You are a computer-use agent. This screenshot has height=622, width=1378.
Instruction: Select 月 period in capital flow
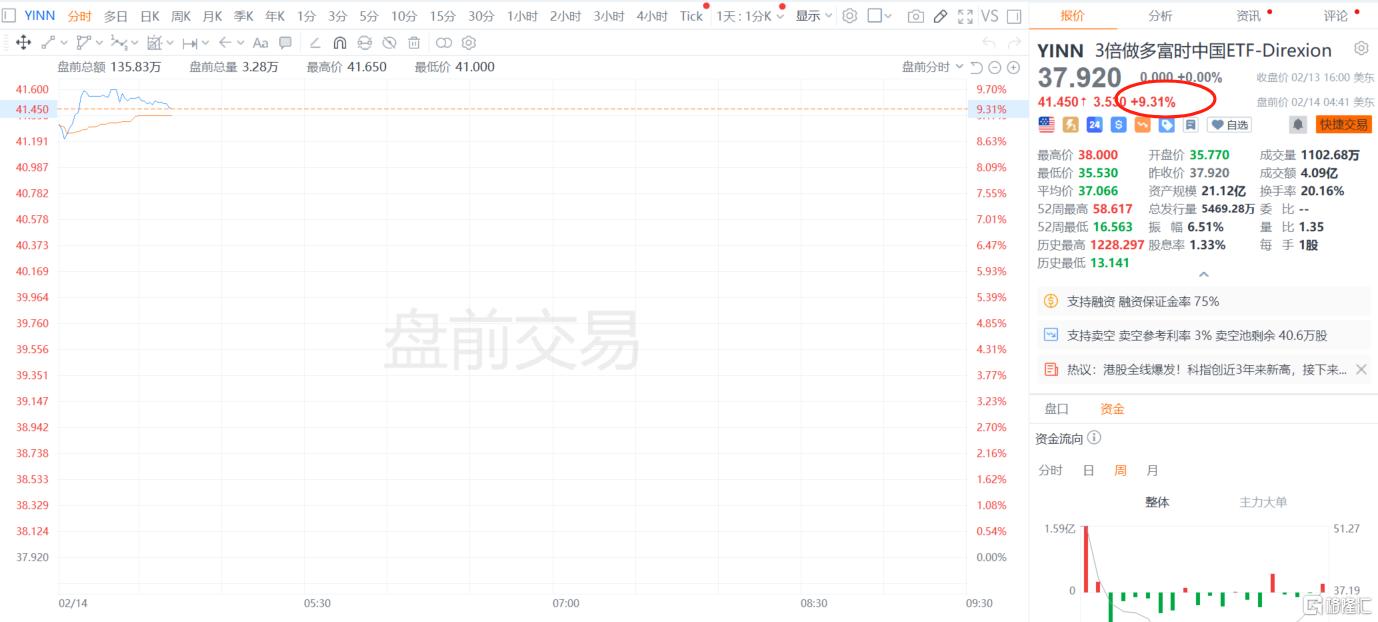[1152, 470]
